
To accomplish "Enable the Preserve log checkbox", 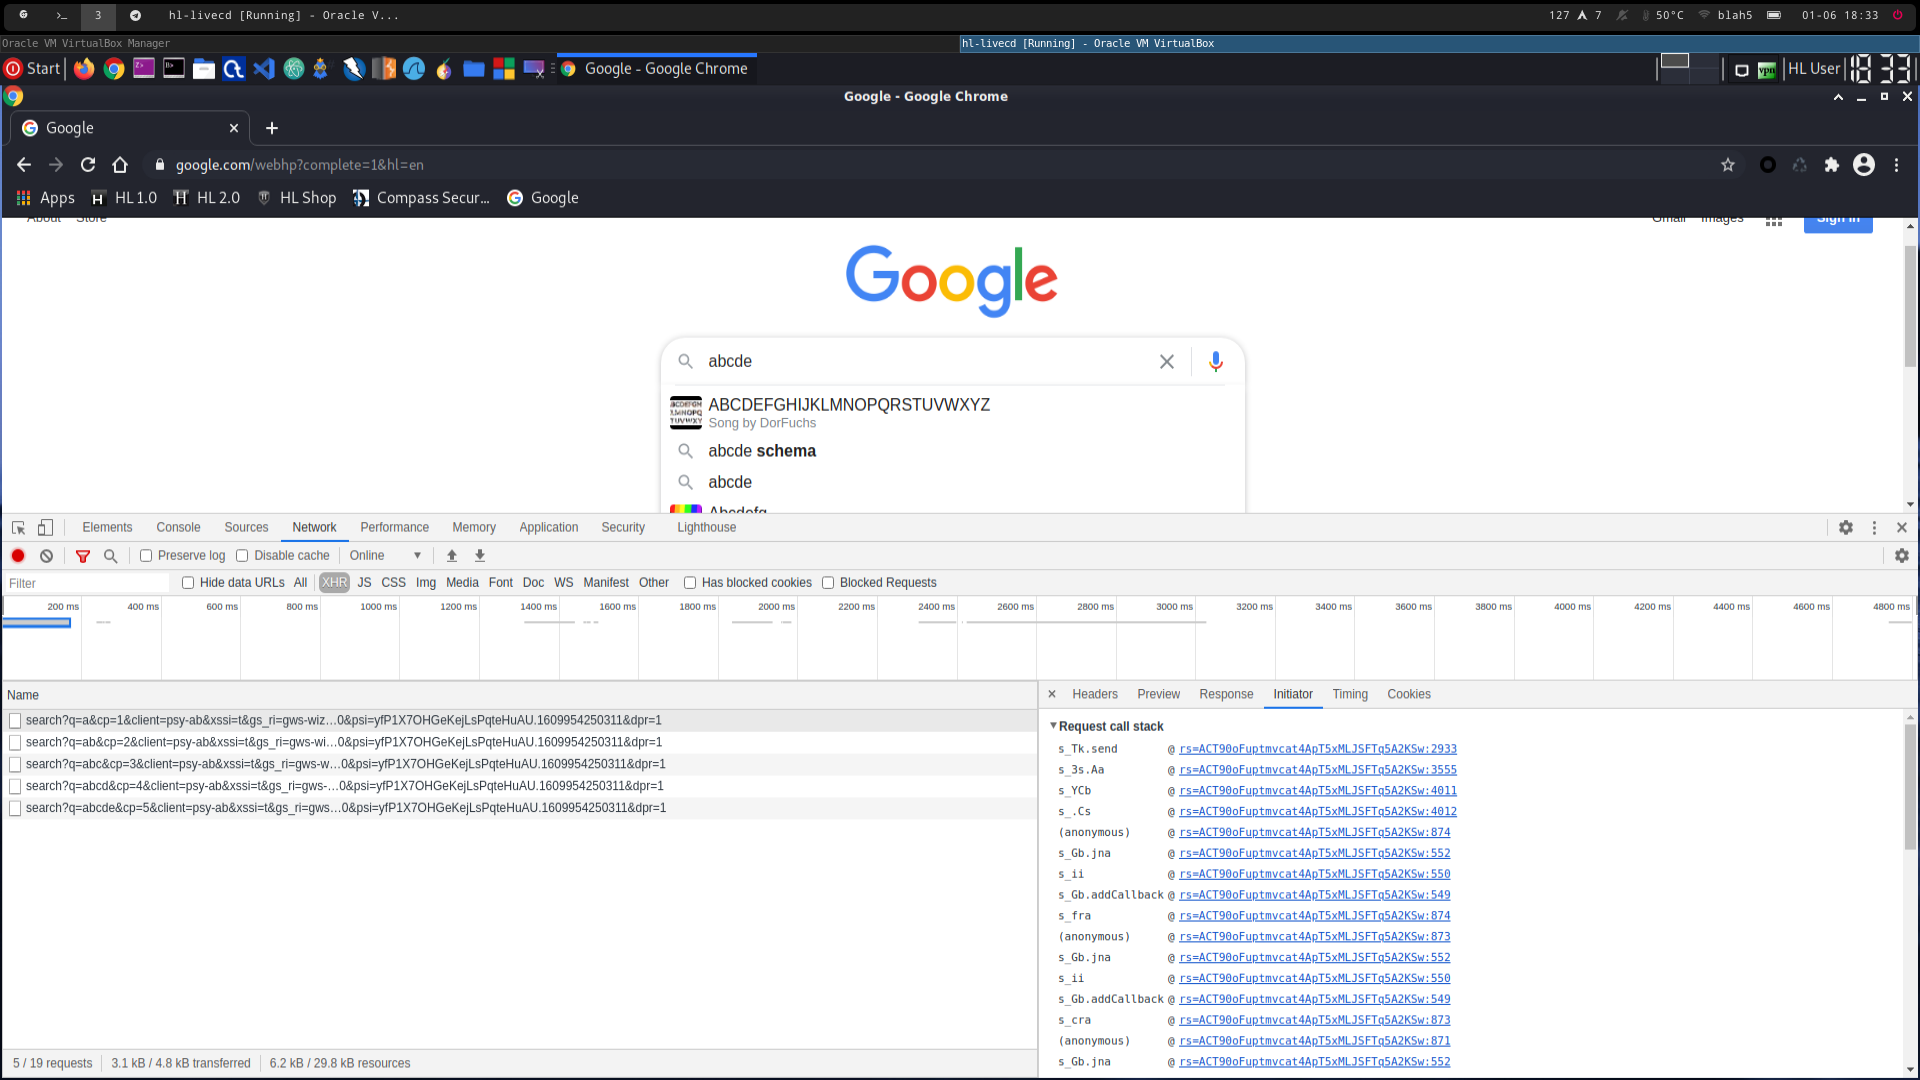I will (x=146, y=556).
